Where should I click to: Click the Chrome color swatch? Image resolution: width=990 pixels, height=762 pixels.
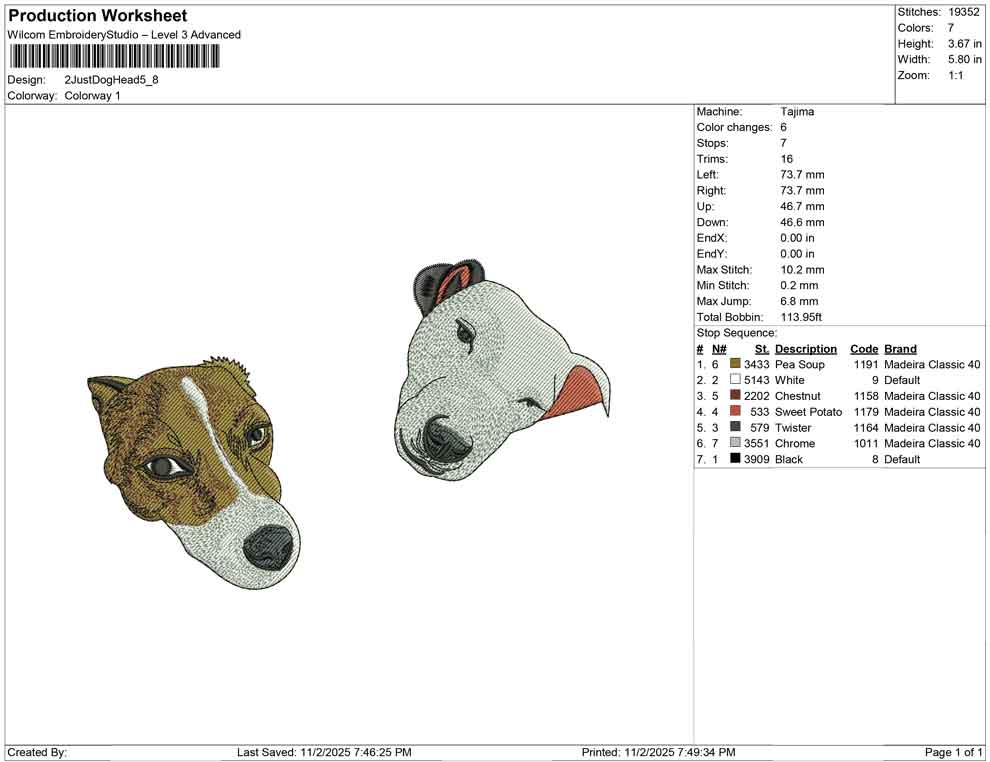[x=737, y=443]
